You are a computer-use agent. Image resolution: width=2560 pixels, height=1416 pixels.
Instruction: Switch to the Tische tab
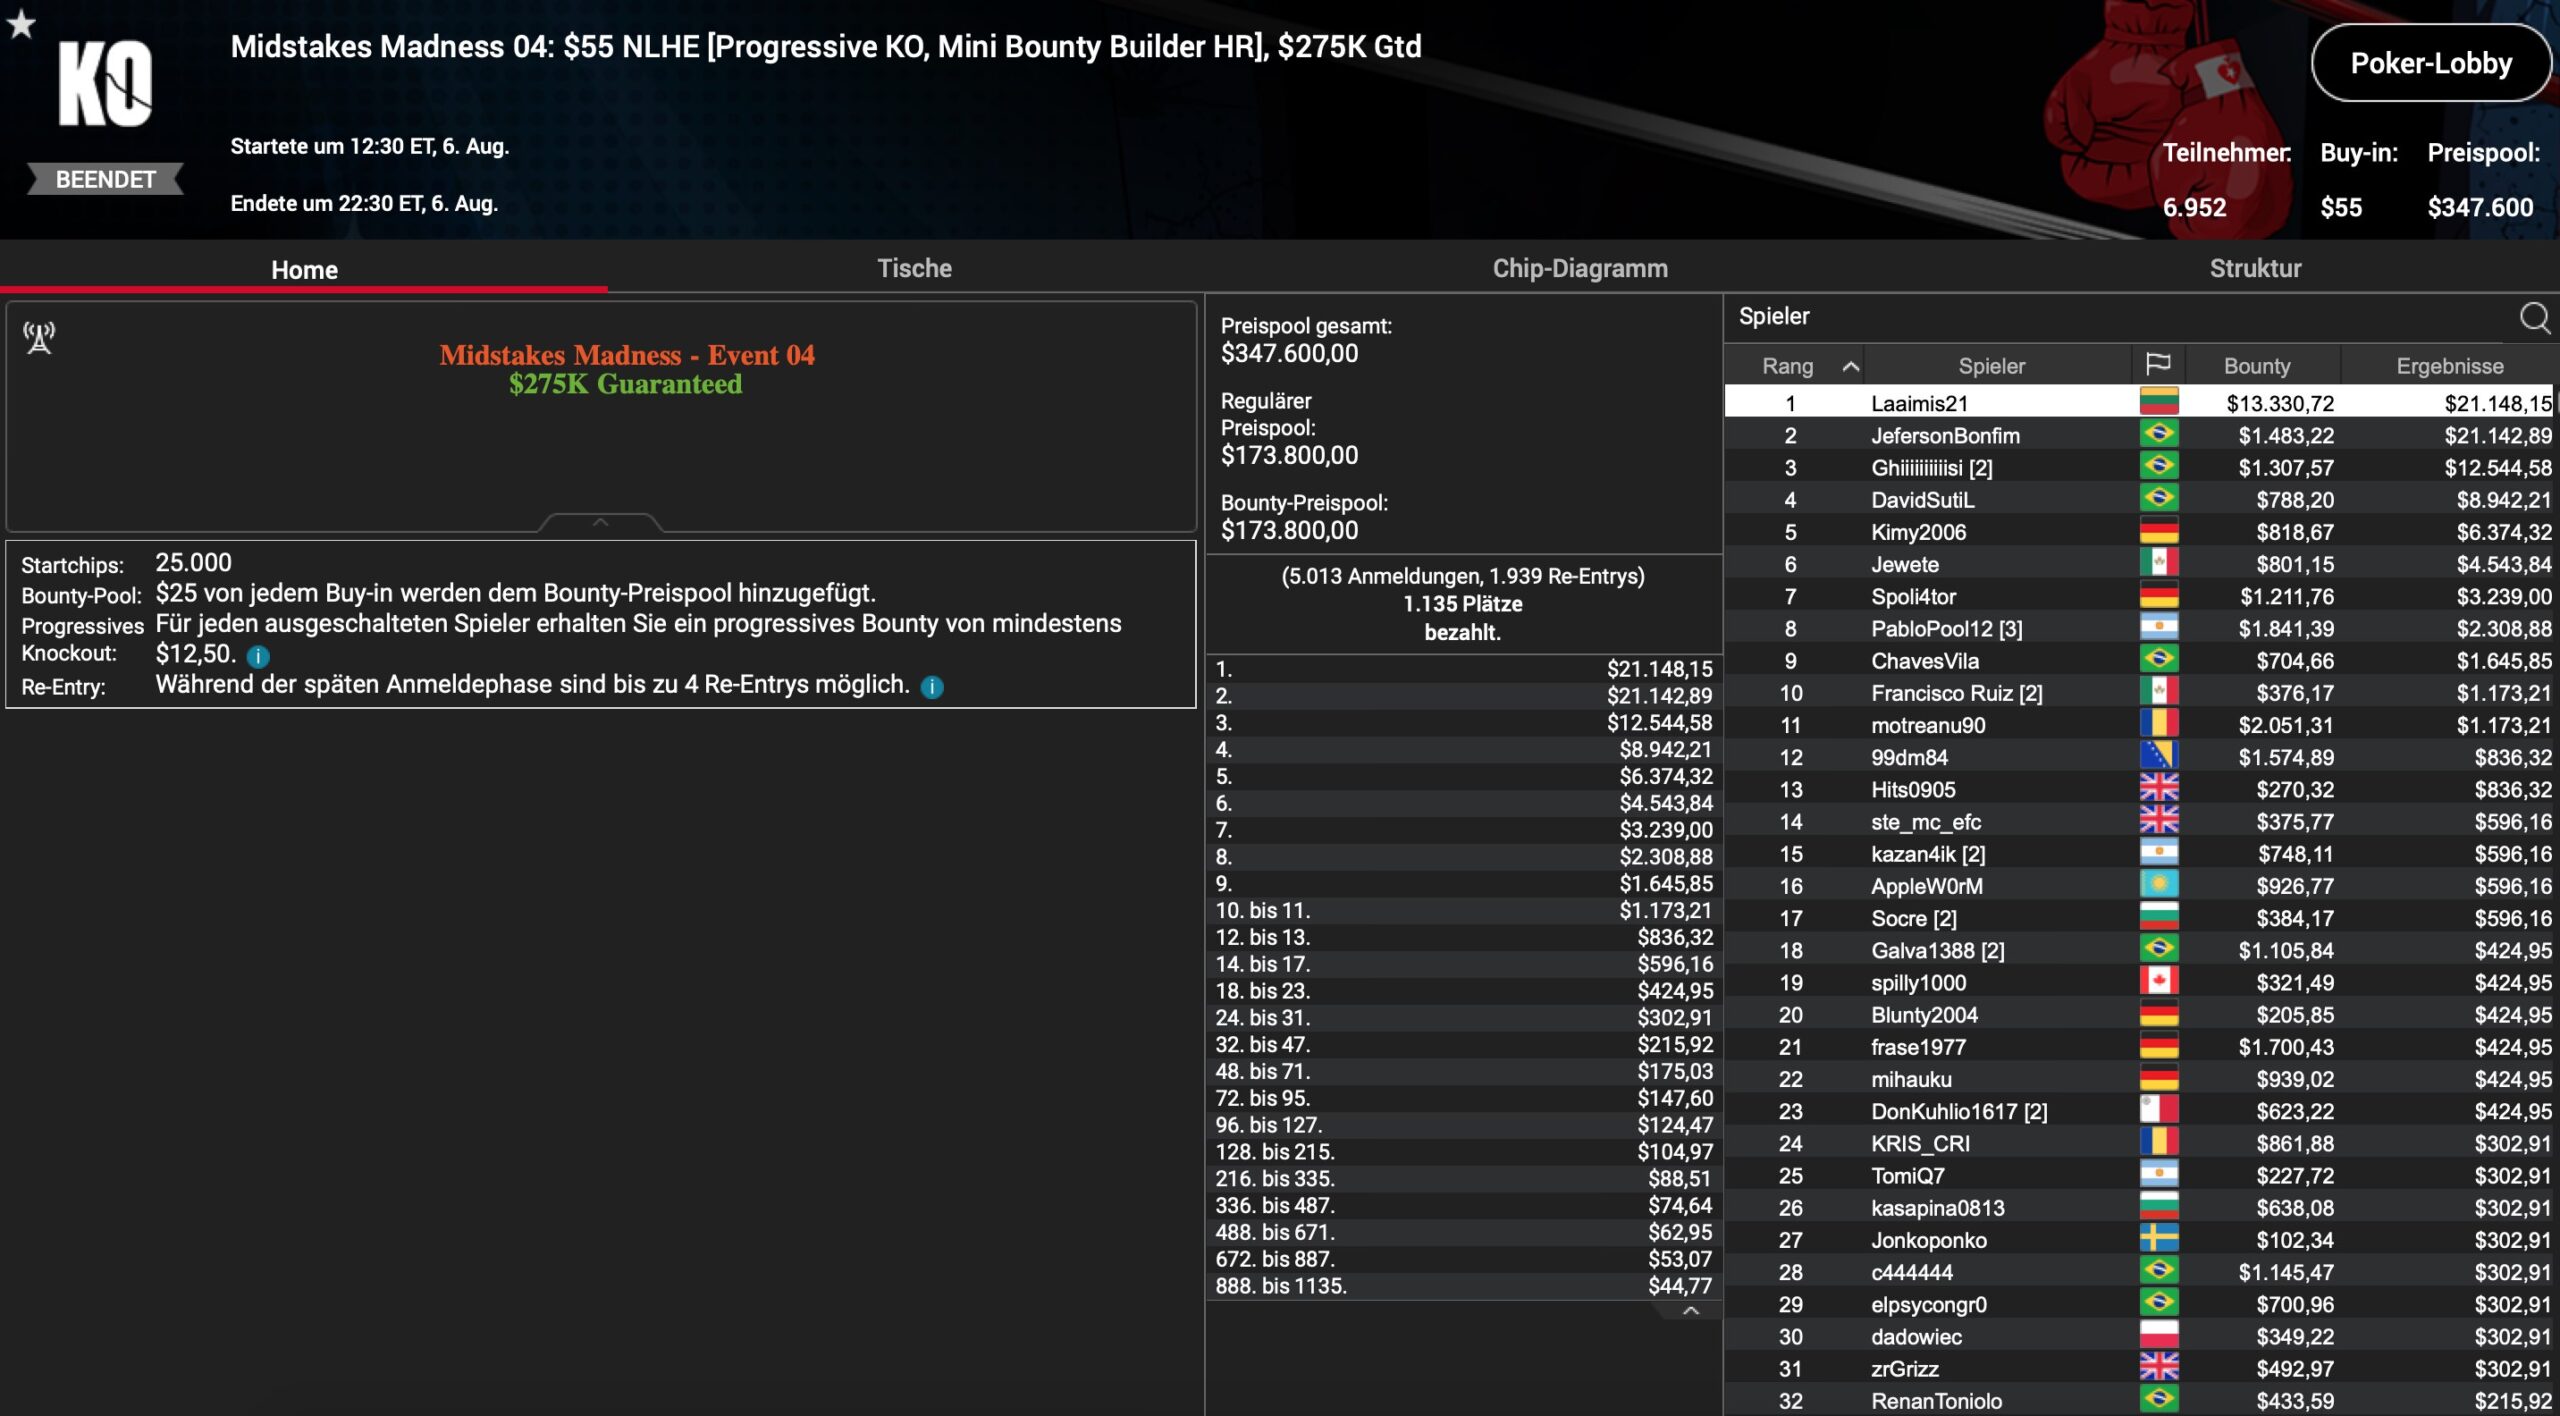pyautogui.click(x=914, y=268)
